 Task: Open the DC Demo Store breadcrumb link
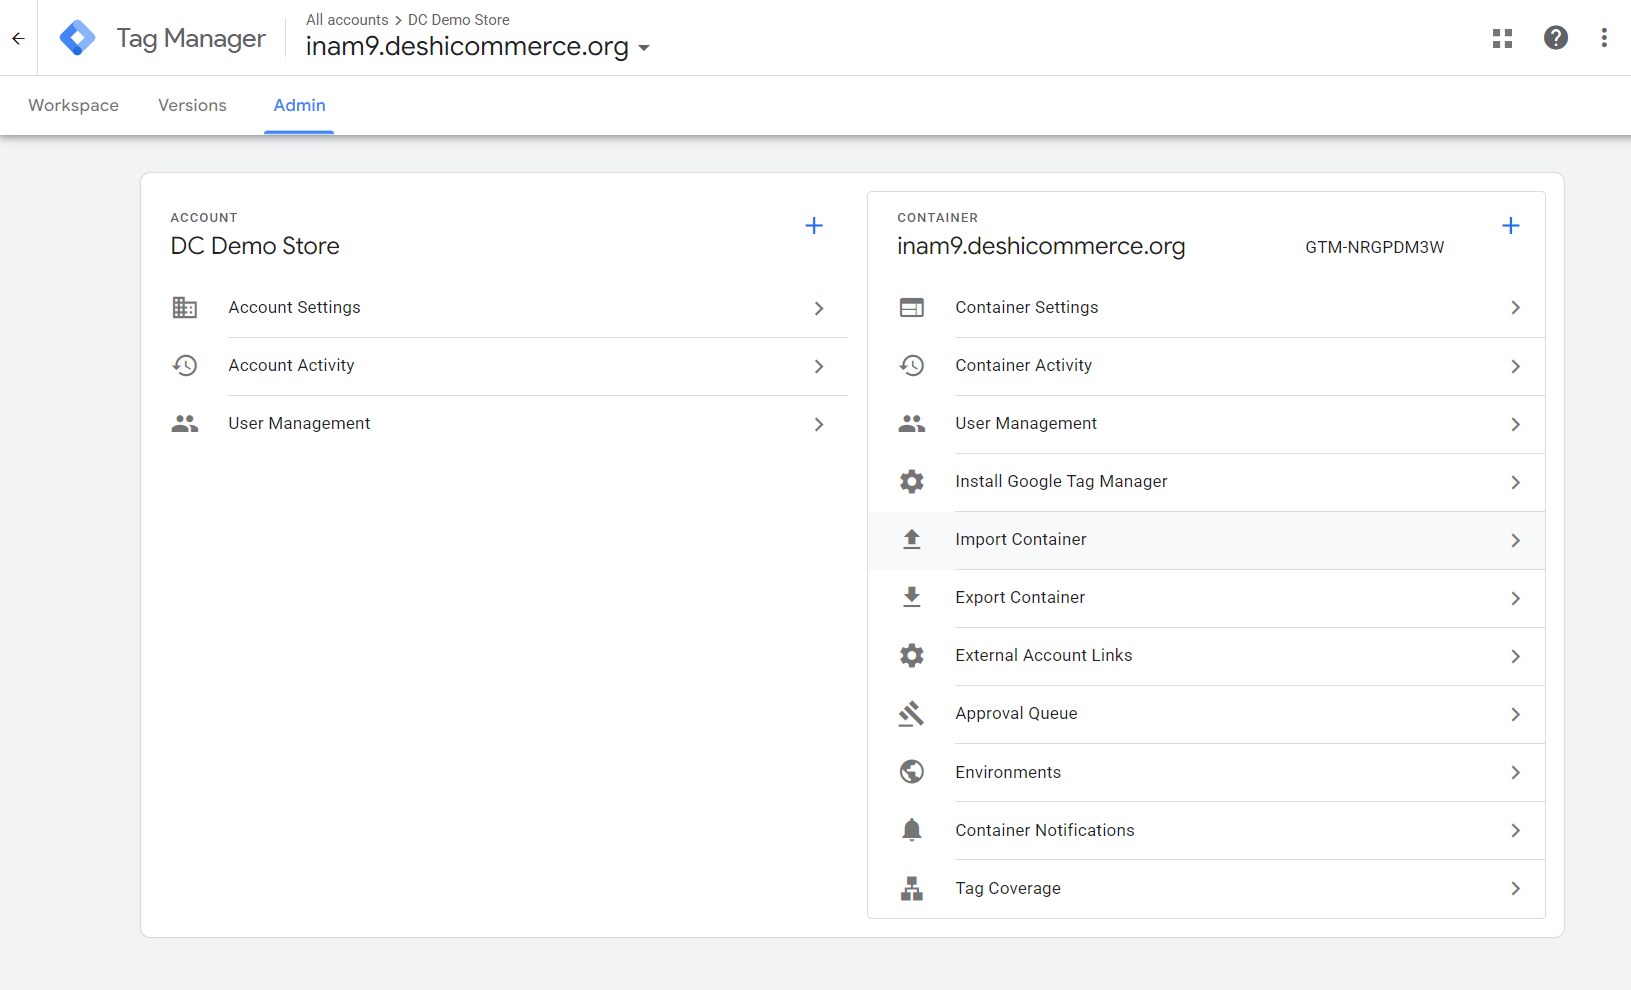coord(459,20)
